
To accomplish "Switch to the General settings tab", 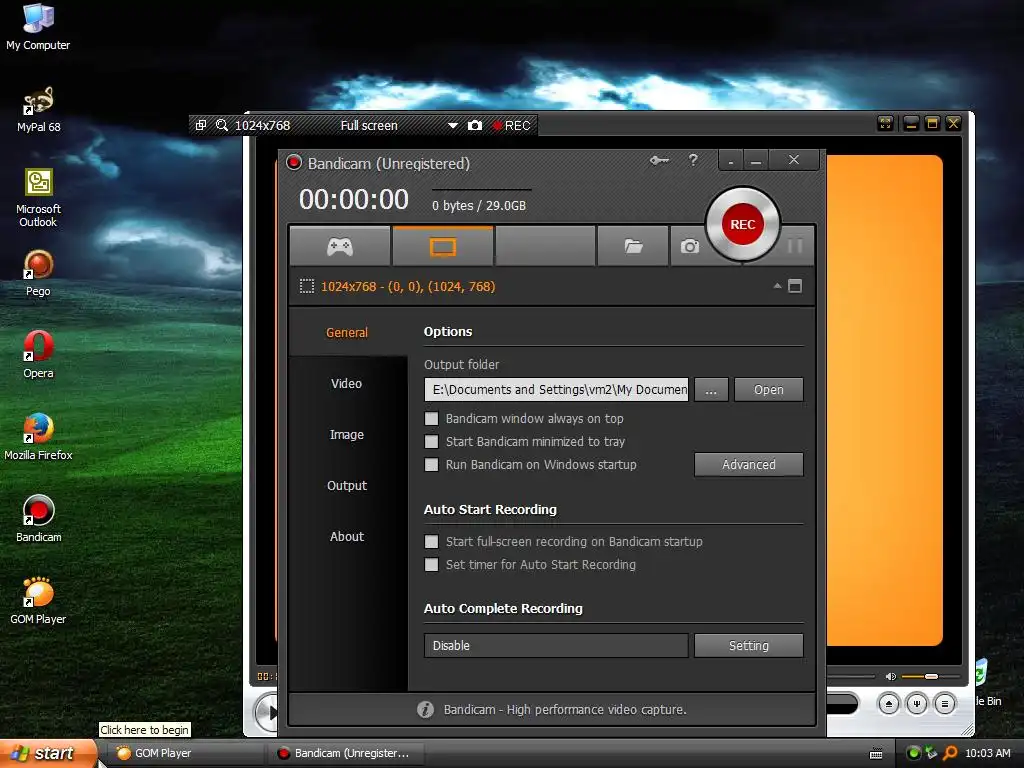I will (x=347, y=332).
